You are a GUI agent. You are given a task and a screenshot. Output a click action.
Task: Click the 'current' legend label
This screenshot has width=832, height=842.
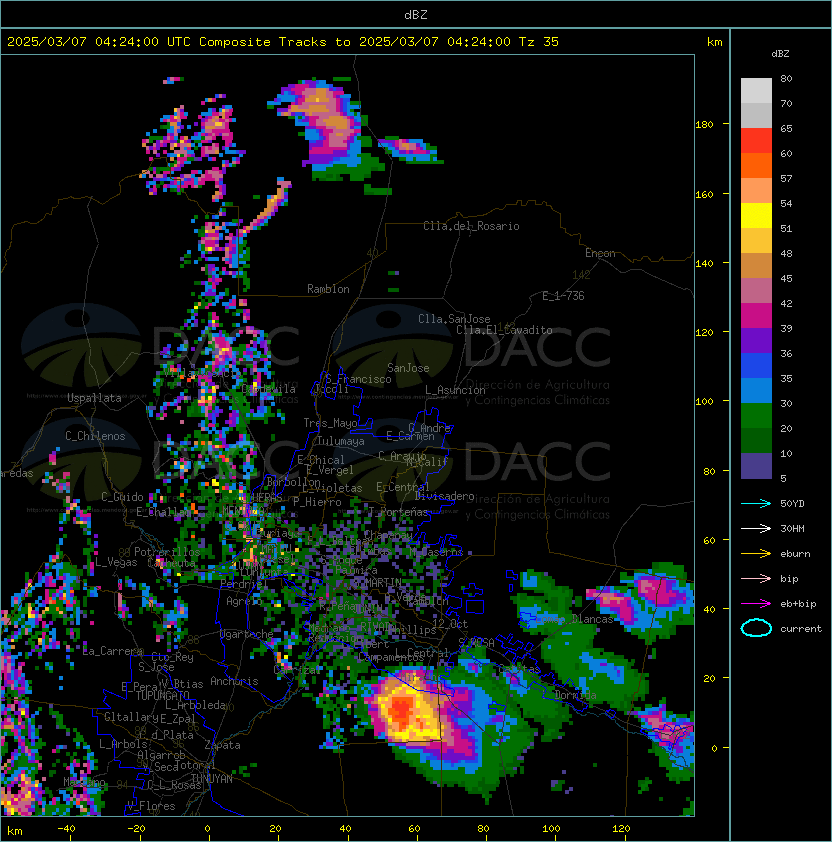pyautogui.click(x=801, y=629)
